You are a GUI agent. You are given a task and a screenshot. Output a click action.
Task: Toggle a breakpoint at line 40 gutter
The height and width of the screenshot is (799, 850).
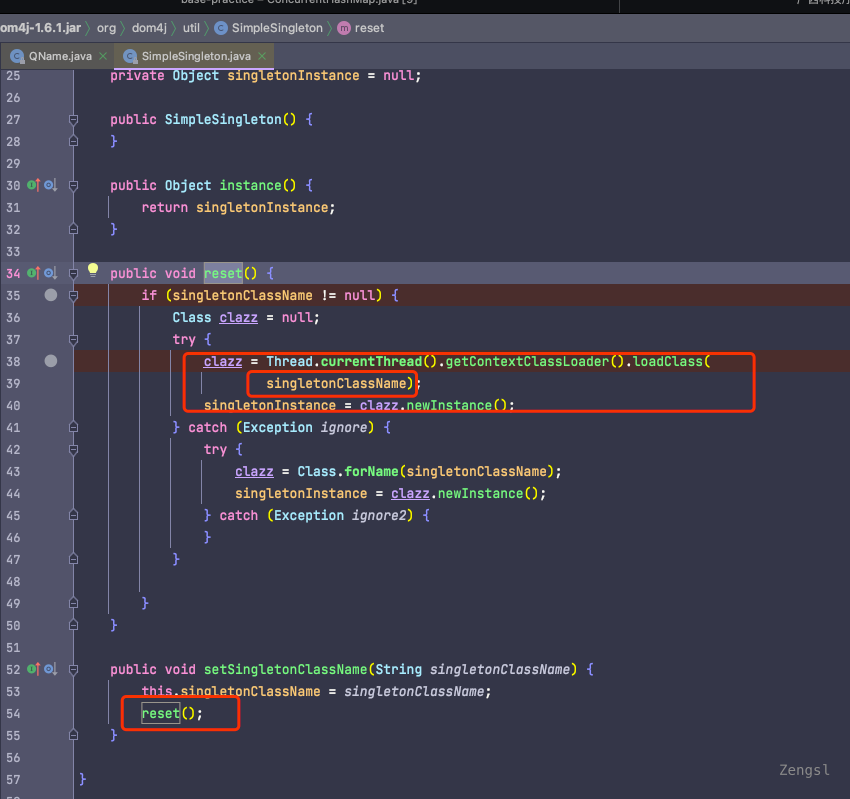coord(50,405)
